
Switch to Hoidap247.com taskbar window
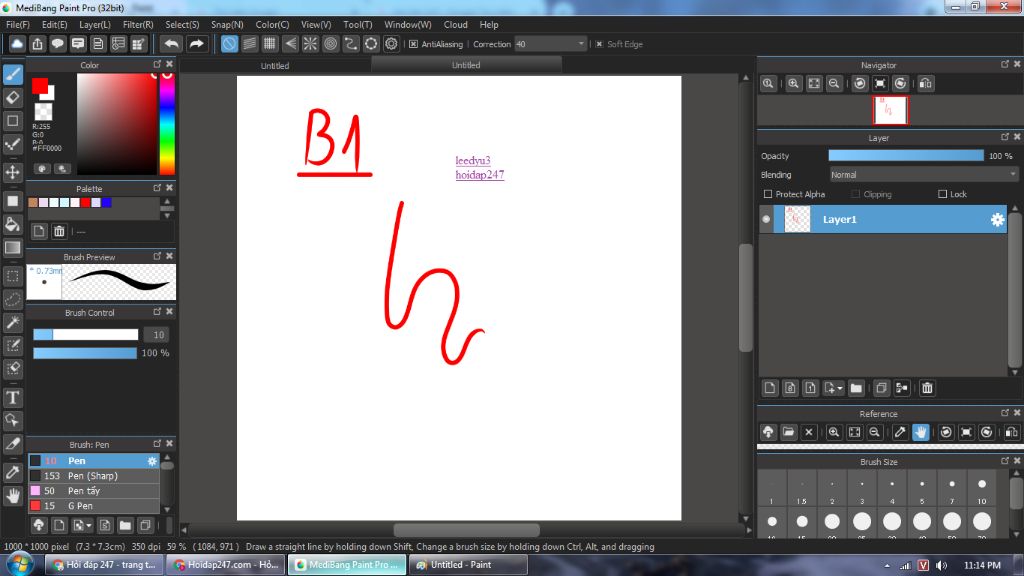coord(226,564)
